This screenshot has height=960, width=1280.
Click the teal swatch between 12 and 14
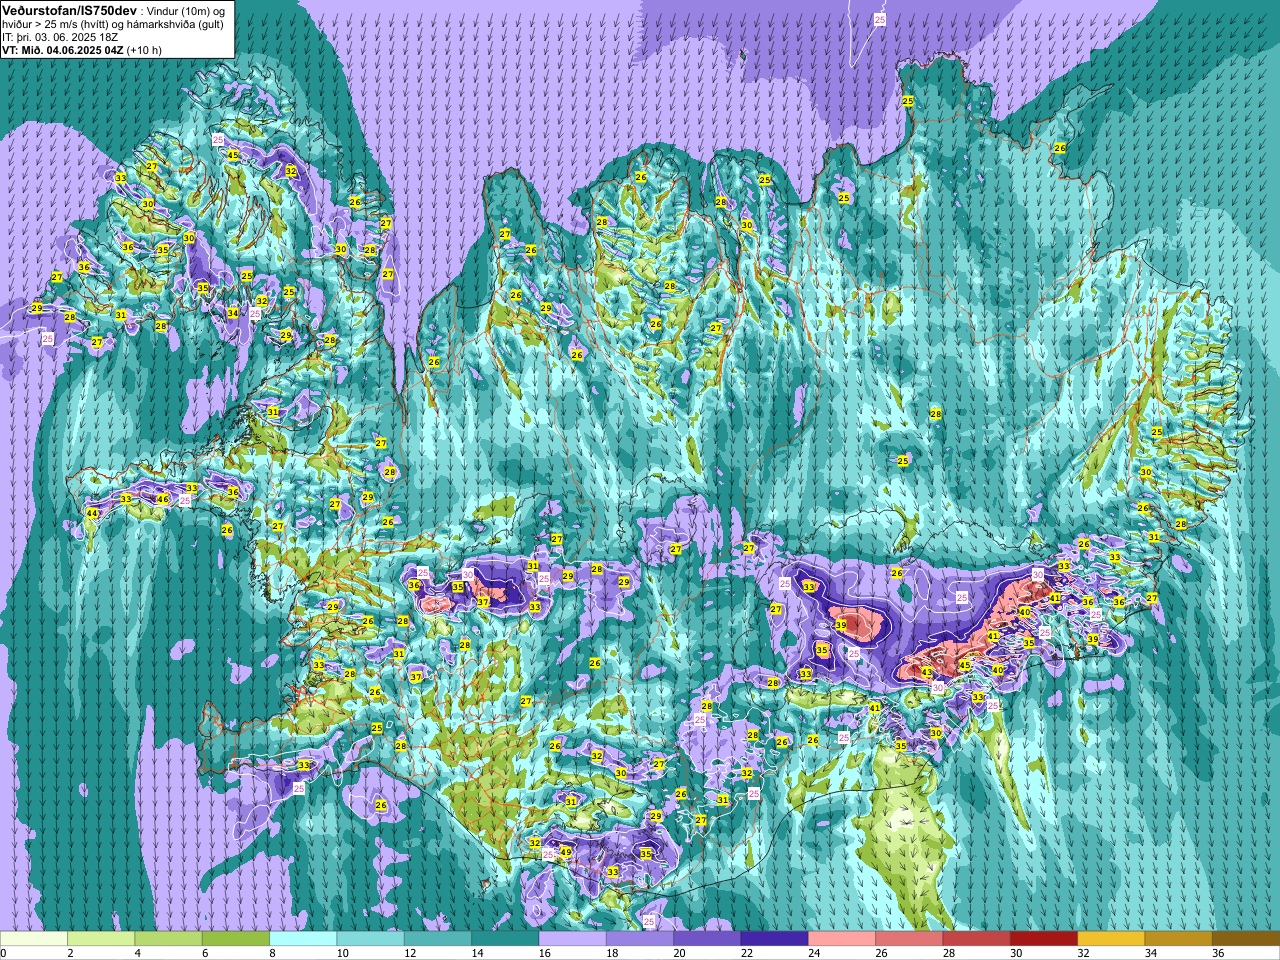pos(438,939)
